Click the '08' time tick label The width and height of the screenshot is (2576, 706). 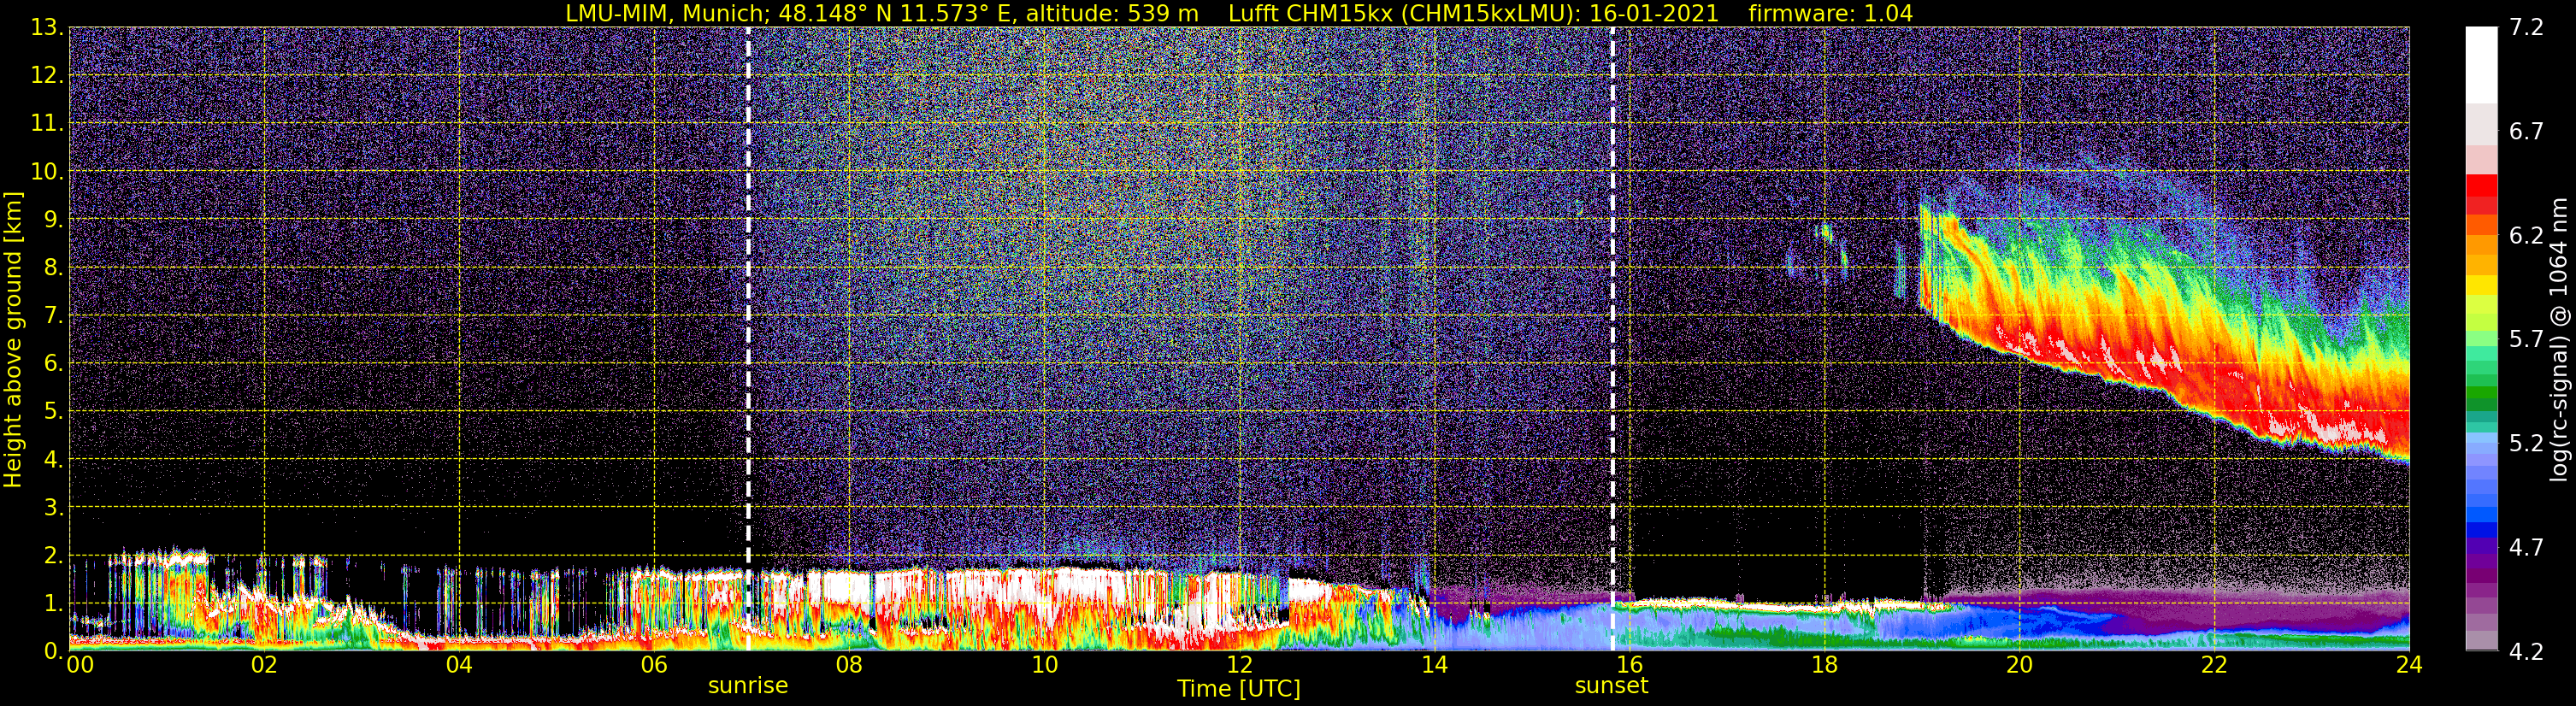[x=849, y=665]
